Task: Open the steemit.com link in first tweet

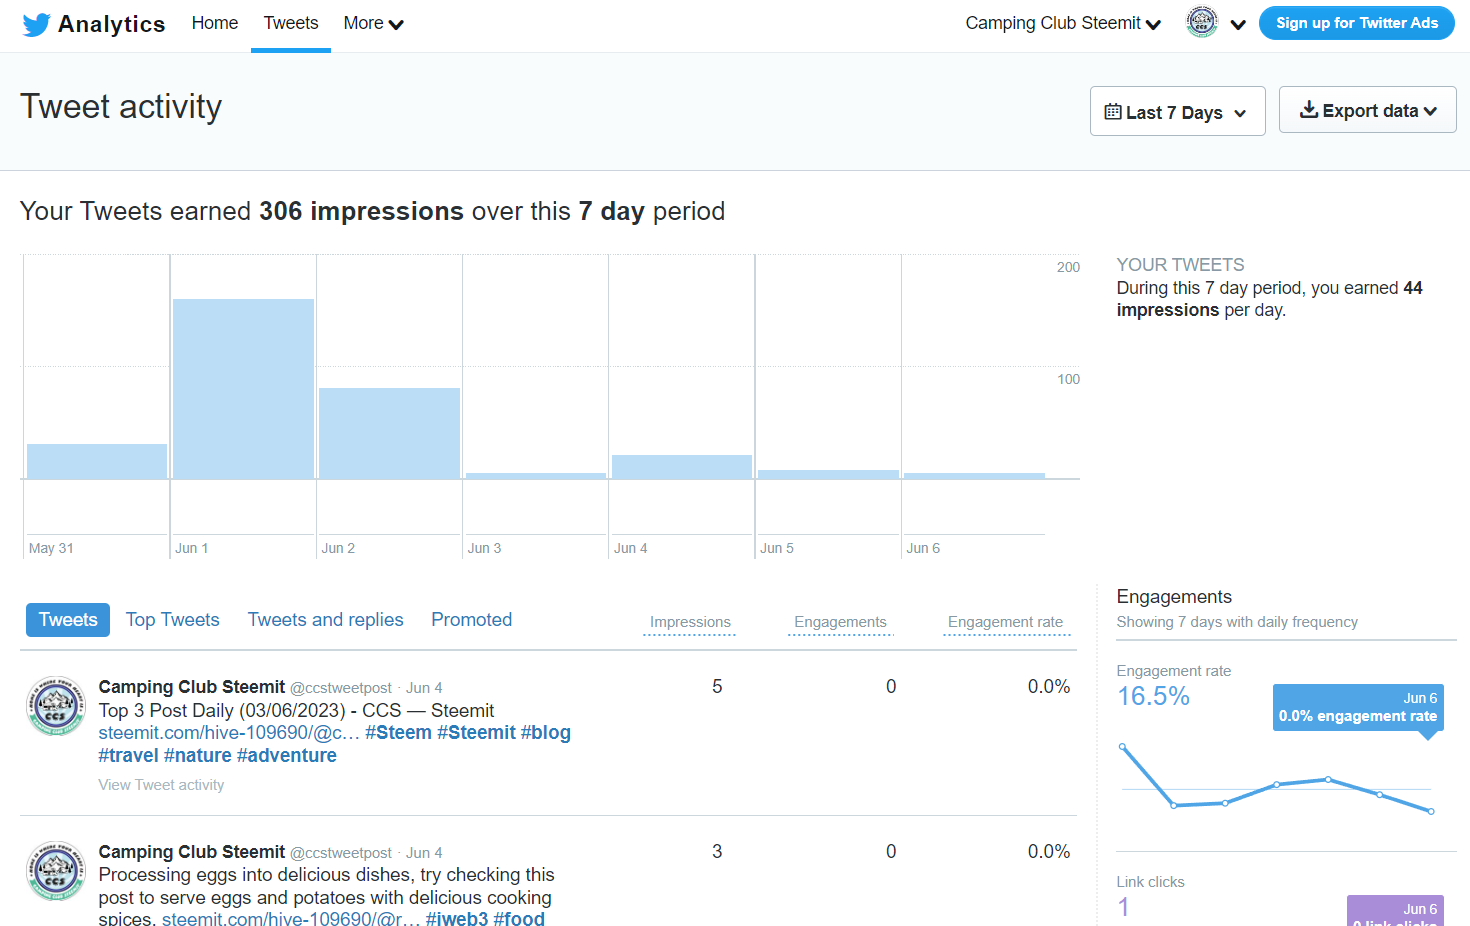Action: (x=229, y=733)
